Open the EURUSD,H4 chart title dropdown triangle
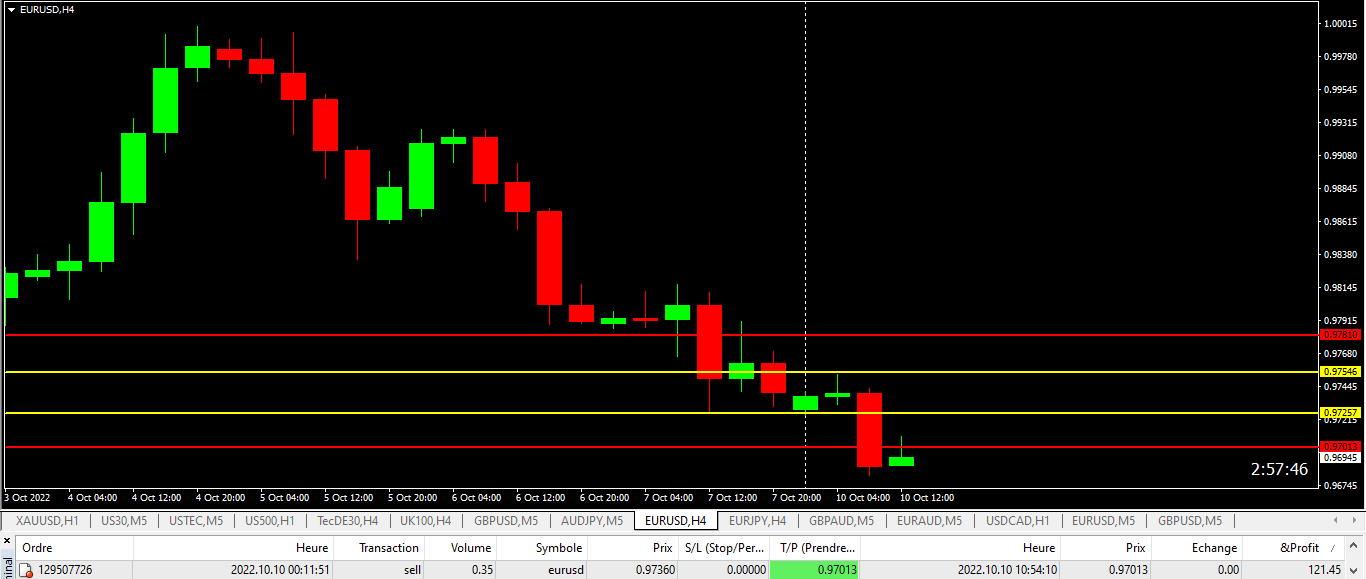The height and width of the screenshot is (579, 1366). 11,9
